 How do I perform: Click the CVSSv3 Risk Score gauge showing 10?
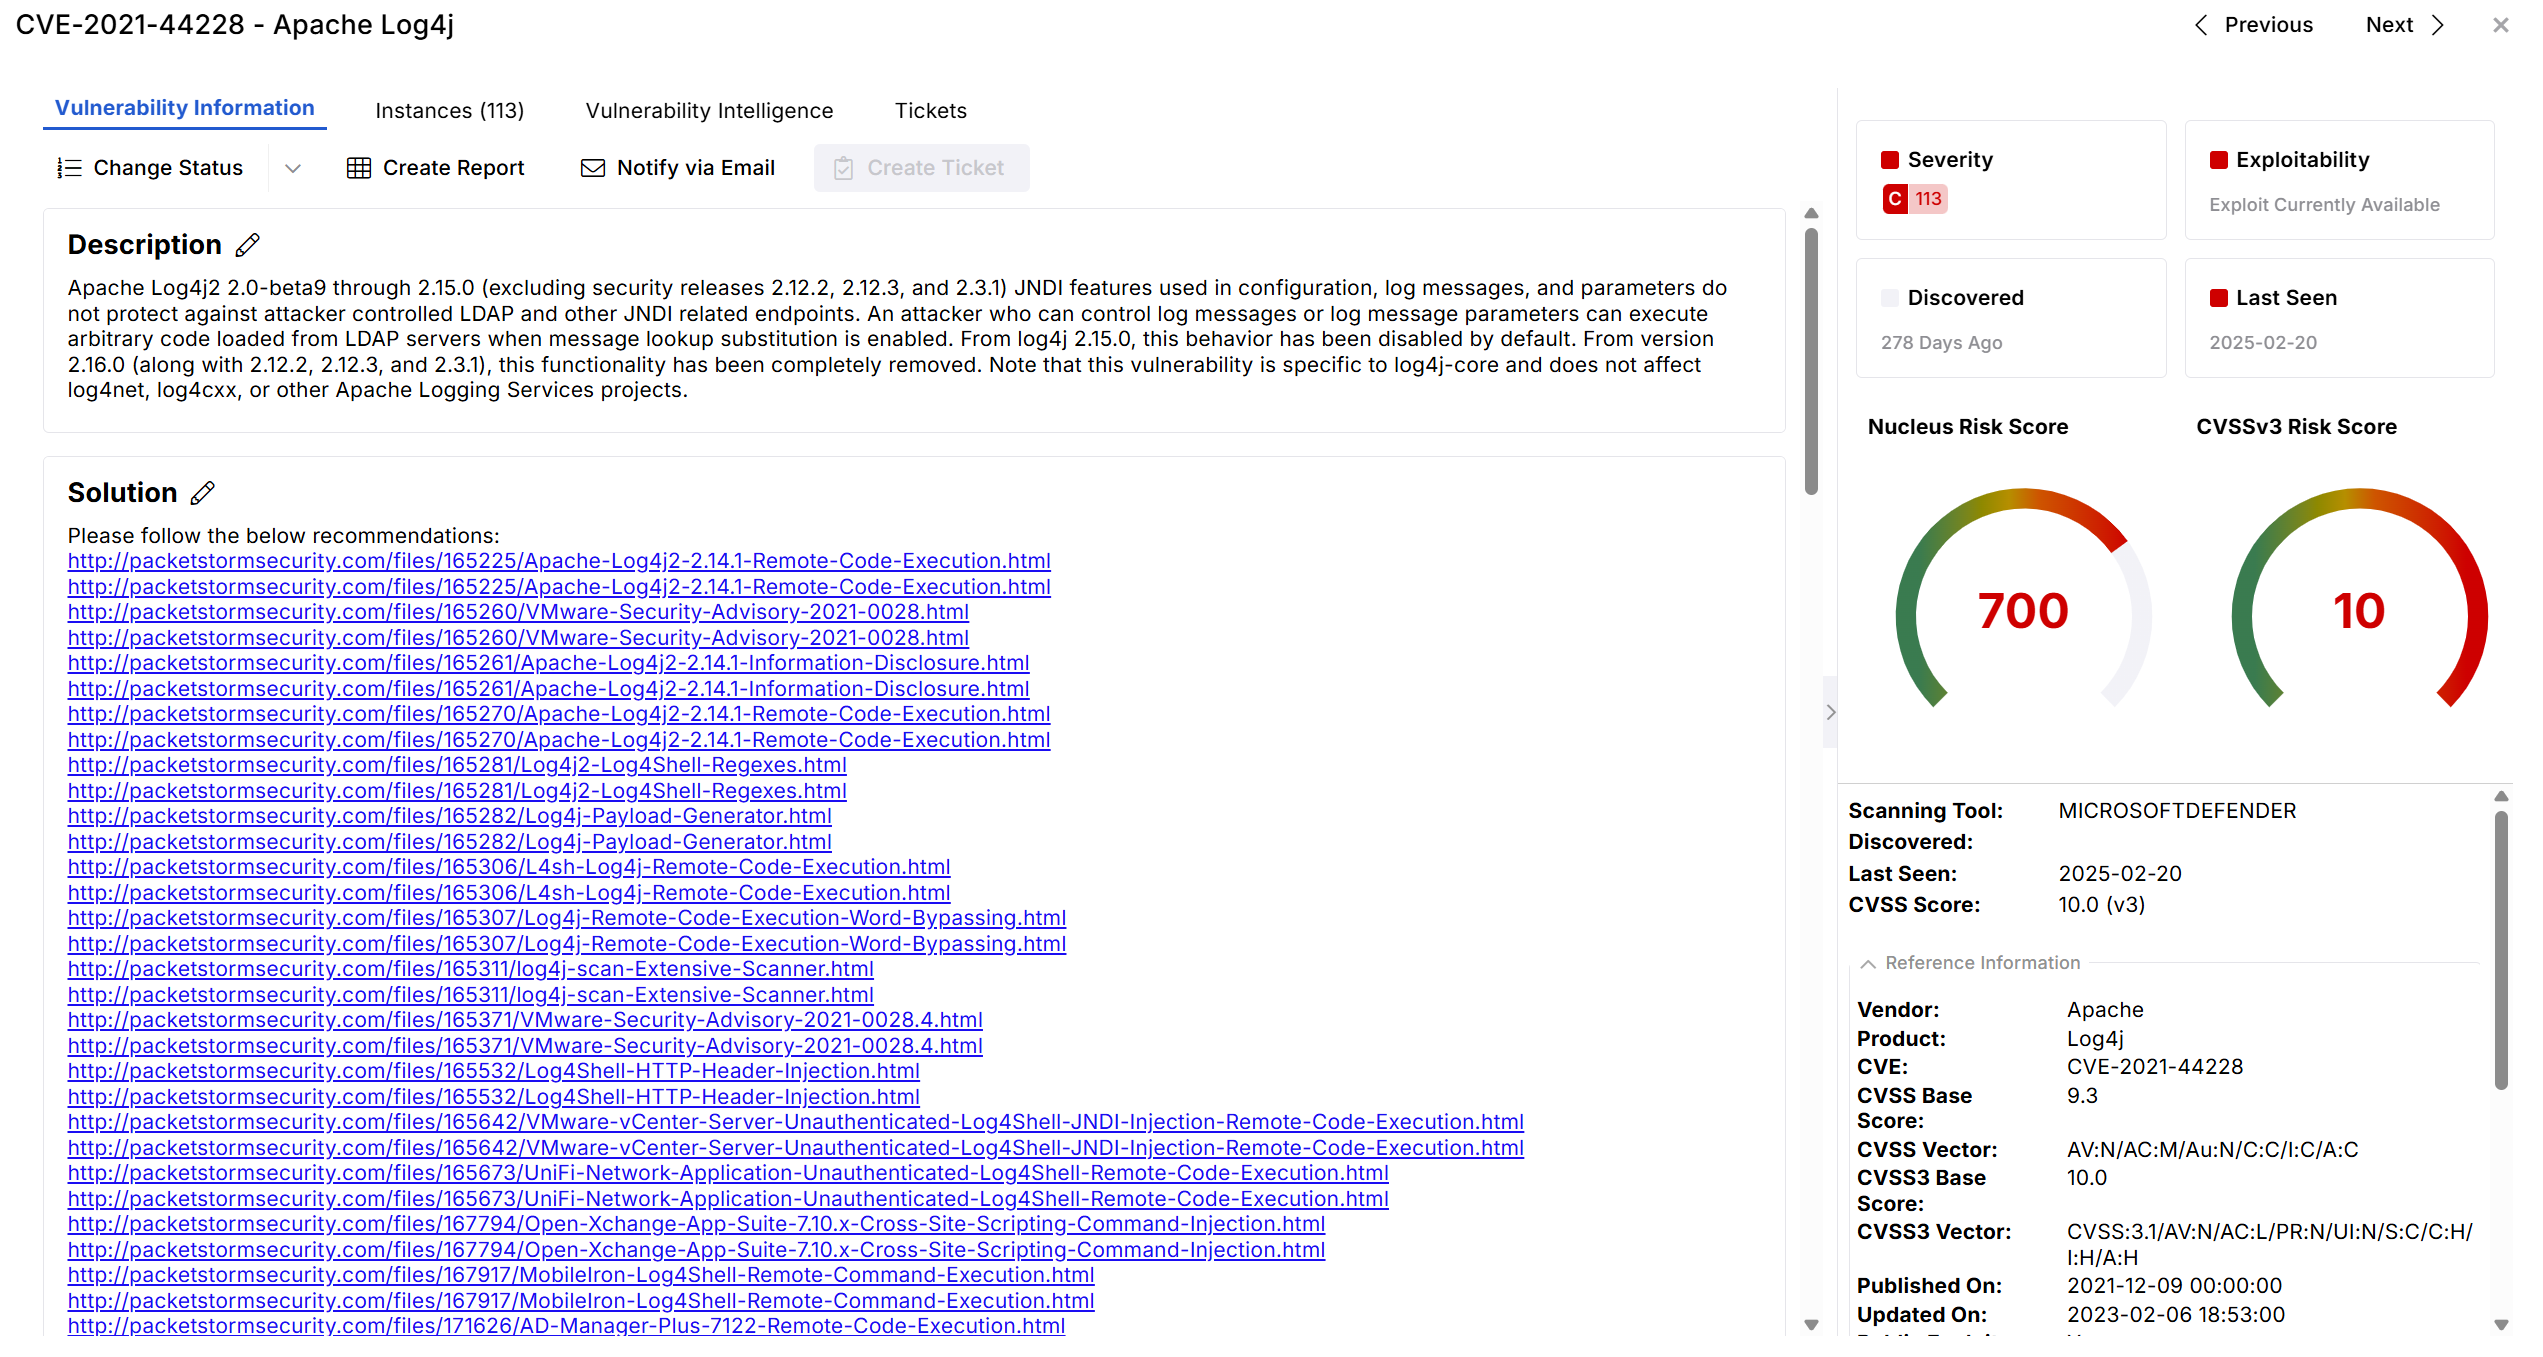coord(2356,611)
